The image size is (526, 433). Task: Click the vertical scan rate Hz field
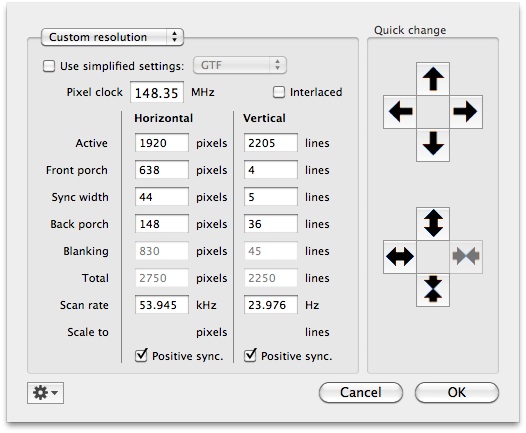point(271,305)
